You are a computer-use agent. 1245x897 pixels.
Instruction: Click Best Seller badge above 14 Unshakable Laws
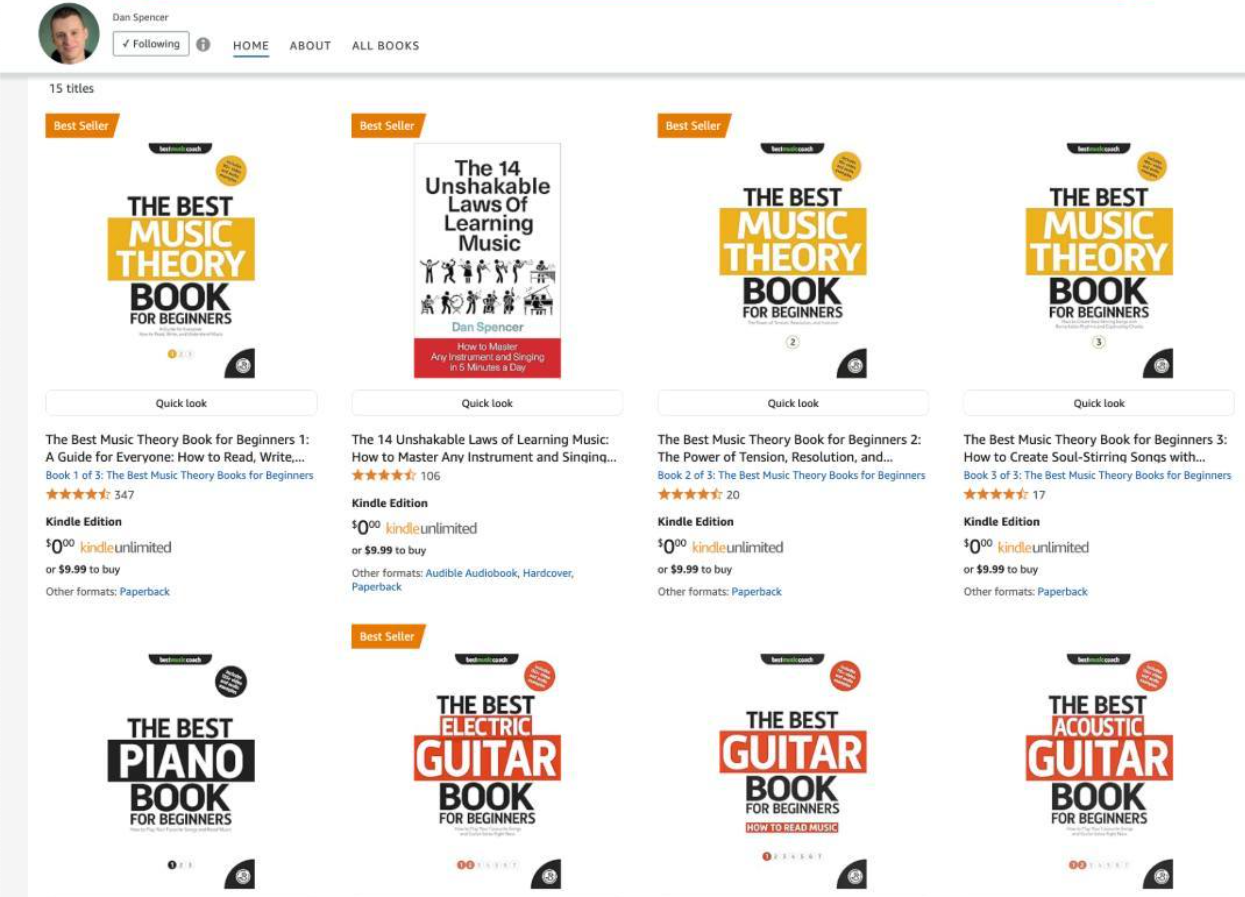tap(387, 126)
